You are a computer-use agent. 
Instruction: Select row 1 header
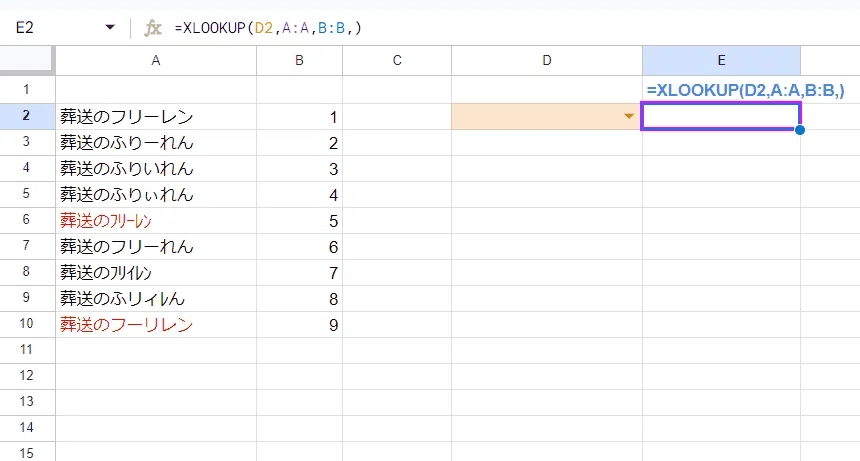pos(27,89)
